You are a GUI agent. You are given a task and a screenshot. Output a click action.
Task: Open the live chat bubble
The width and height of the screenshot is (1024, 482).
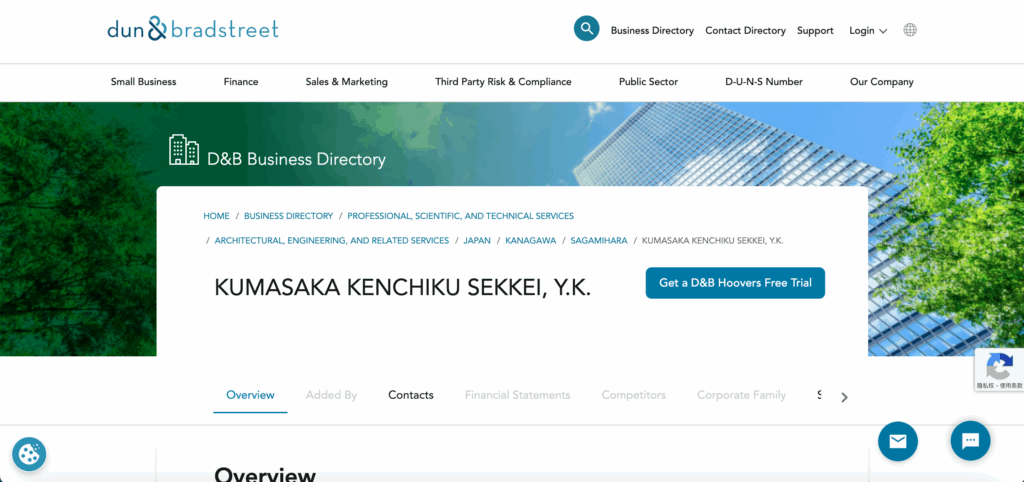click(970, 442)
